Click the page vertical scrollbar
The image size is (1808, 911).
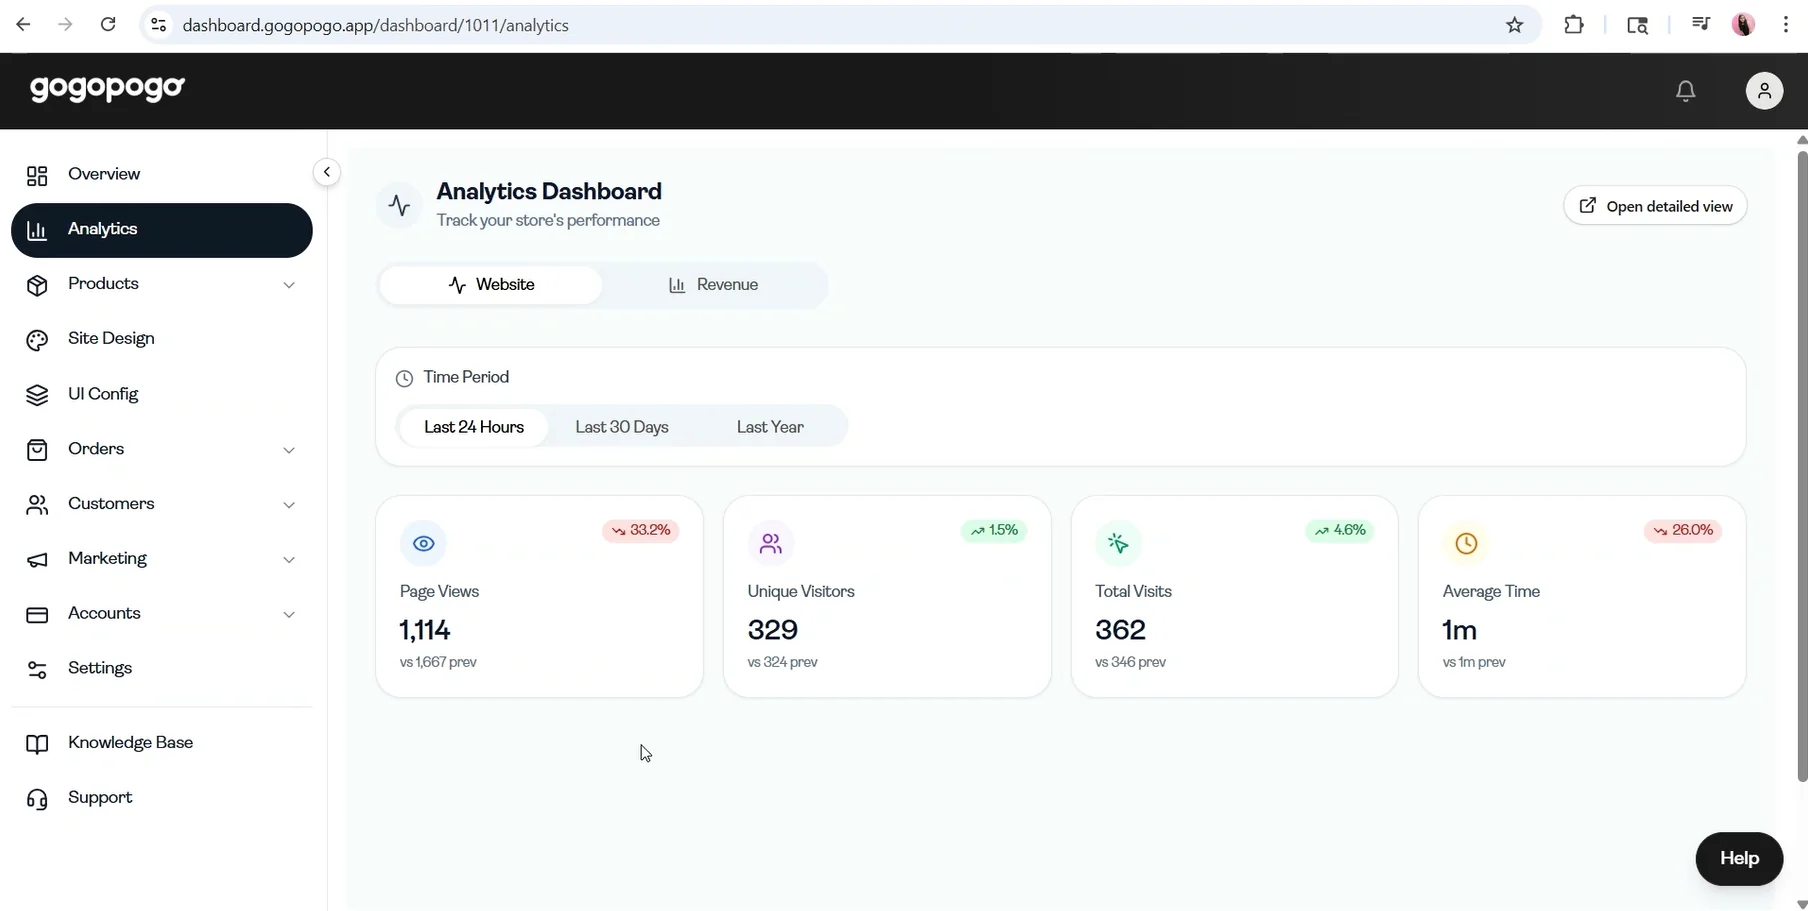tap(1802, 465)
